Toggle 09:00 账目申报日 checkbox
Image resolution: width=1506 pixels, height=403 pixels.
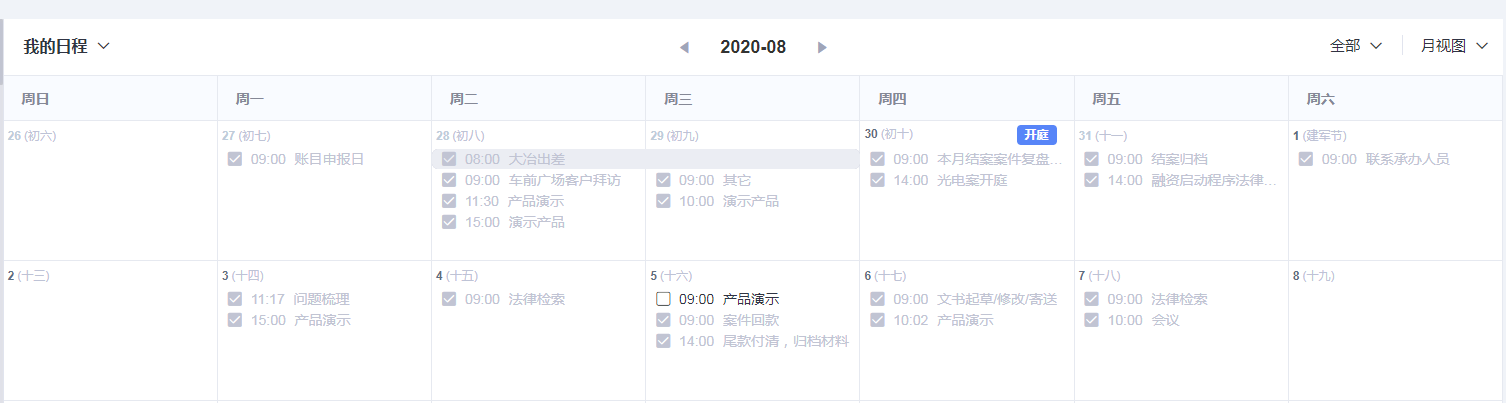pos(235,159)
